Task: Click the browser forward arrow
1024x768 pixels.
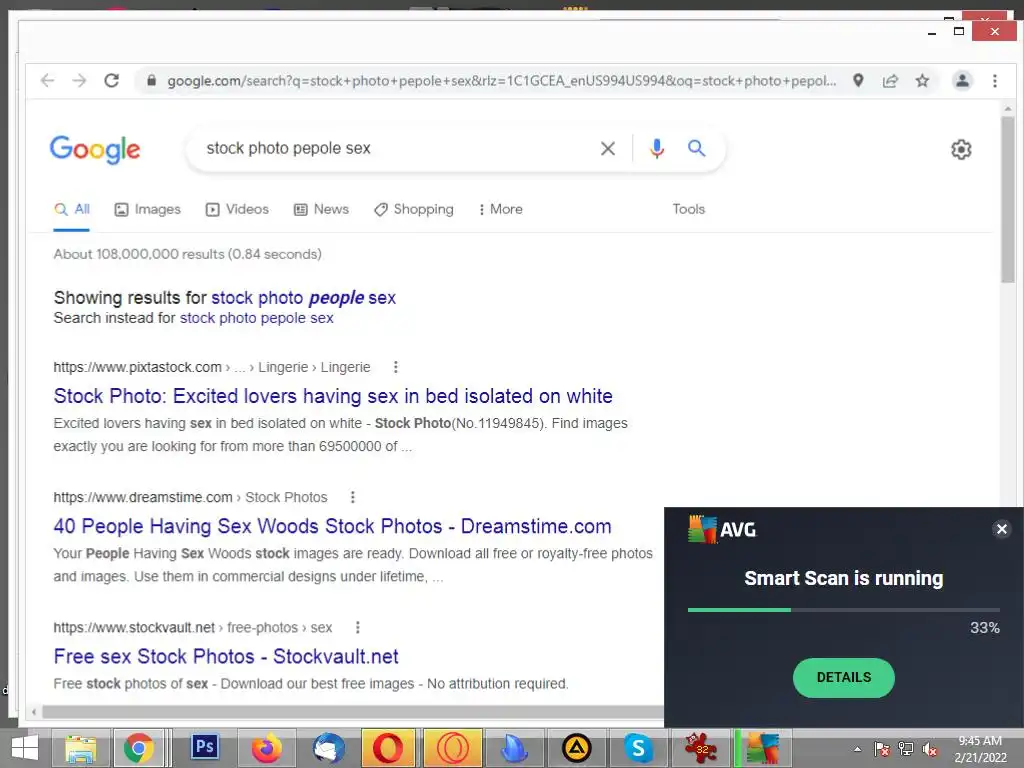Action: [x=79, y=80]
